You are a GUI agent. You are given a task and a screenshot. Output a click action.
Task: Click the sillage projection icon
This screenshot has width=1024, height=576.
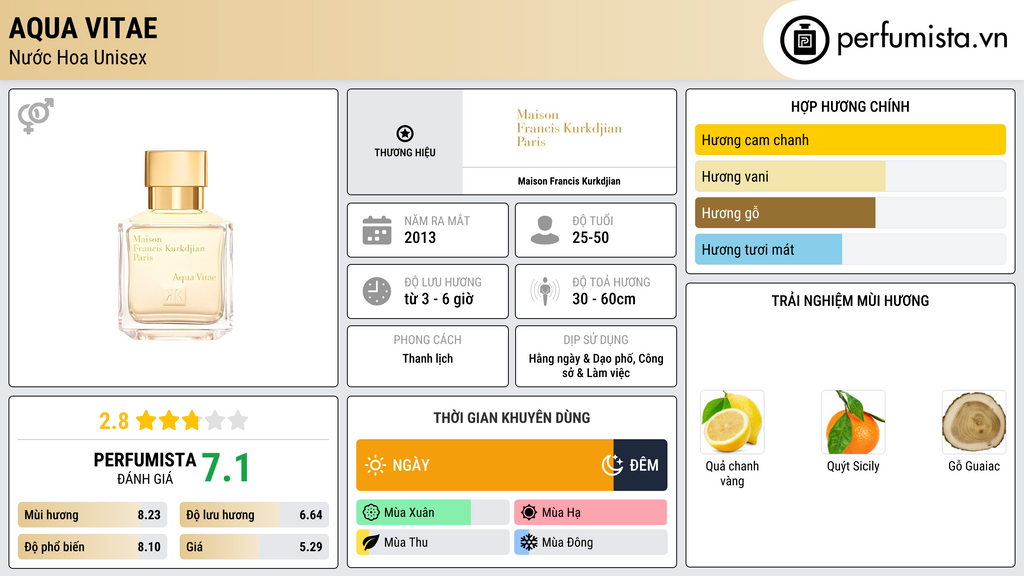click(544, 291)
